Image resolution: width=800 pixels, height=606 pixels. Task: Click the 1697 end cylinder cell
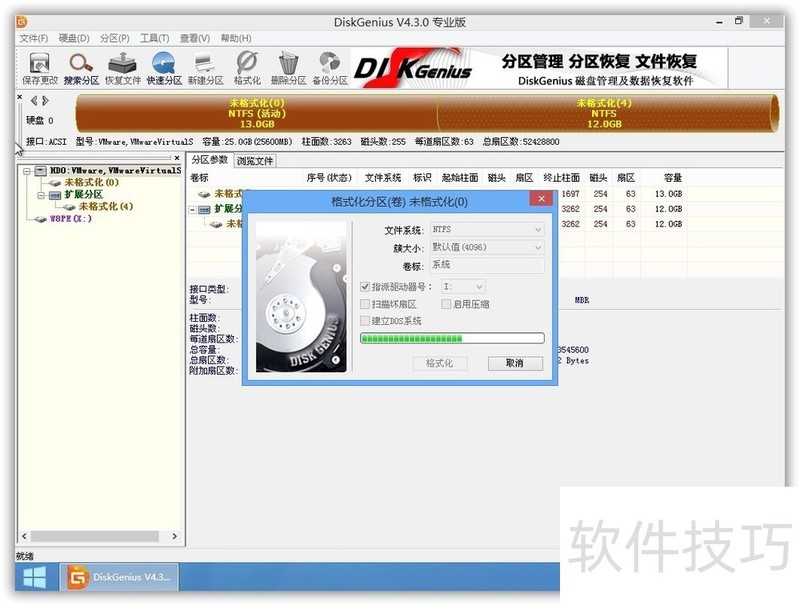[570, 194]
